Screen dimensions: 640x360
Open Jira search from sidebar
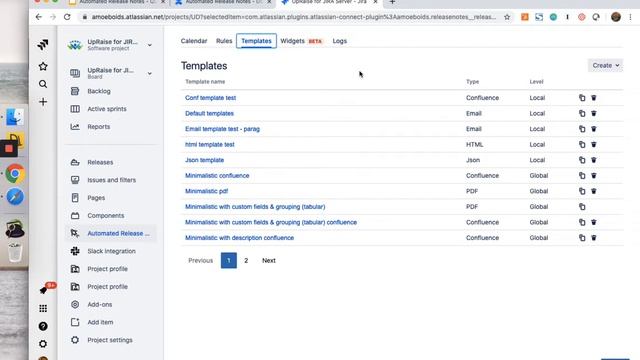[43, 84]
